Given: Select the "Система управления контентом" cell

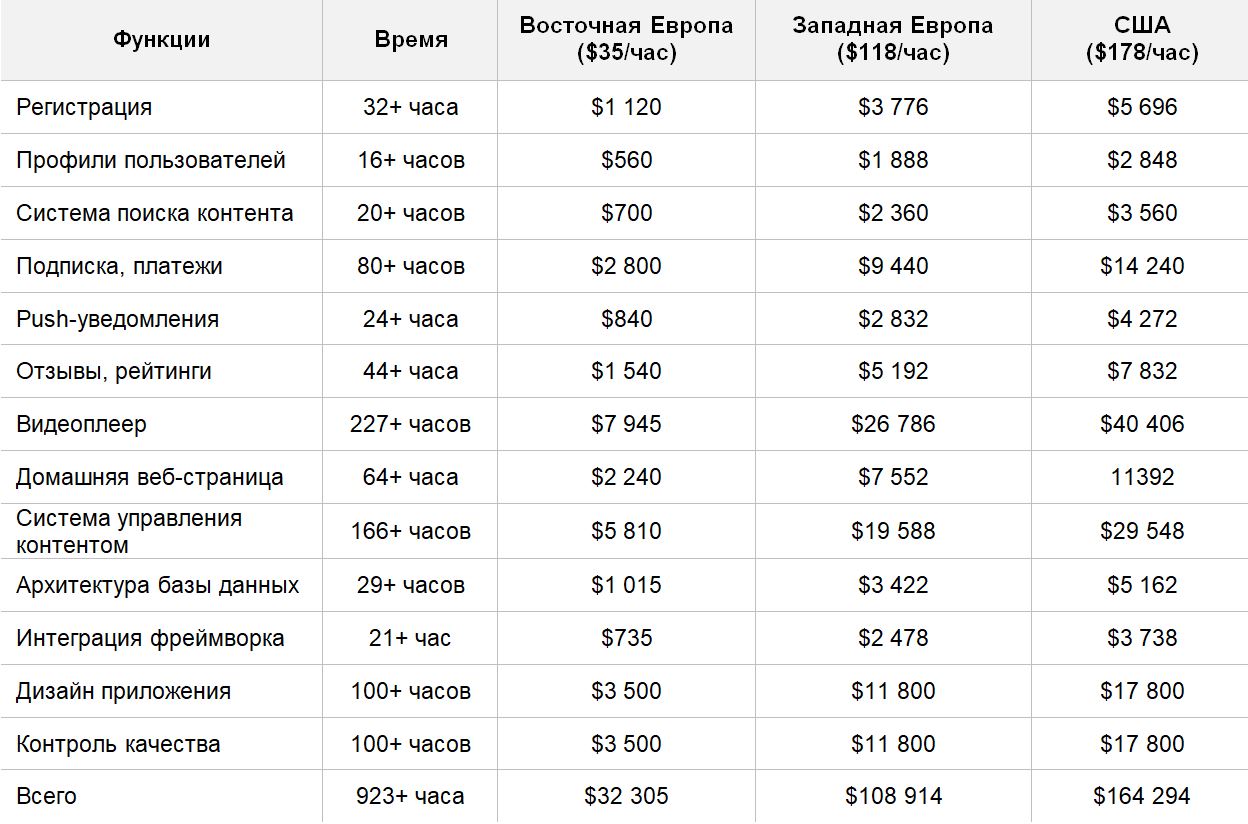Looking at the screenshot, I should pyautogui.click(x=129, y=531).
